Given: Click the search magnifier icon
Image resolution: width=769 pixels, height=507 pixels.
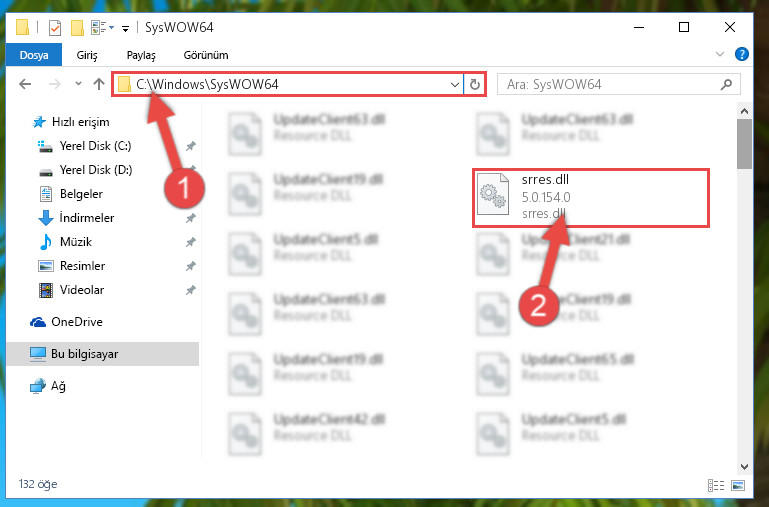Looking at the screenshot, I should pyautogui.click(x=726, y=84).
